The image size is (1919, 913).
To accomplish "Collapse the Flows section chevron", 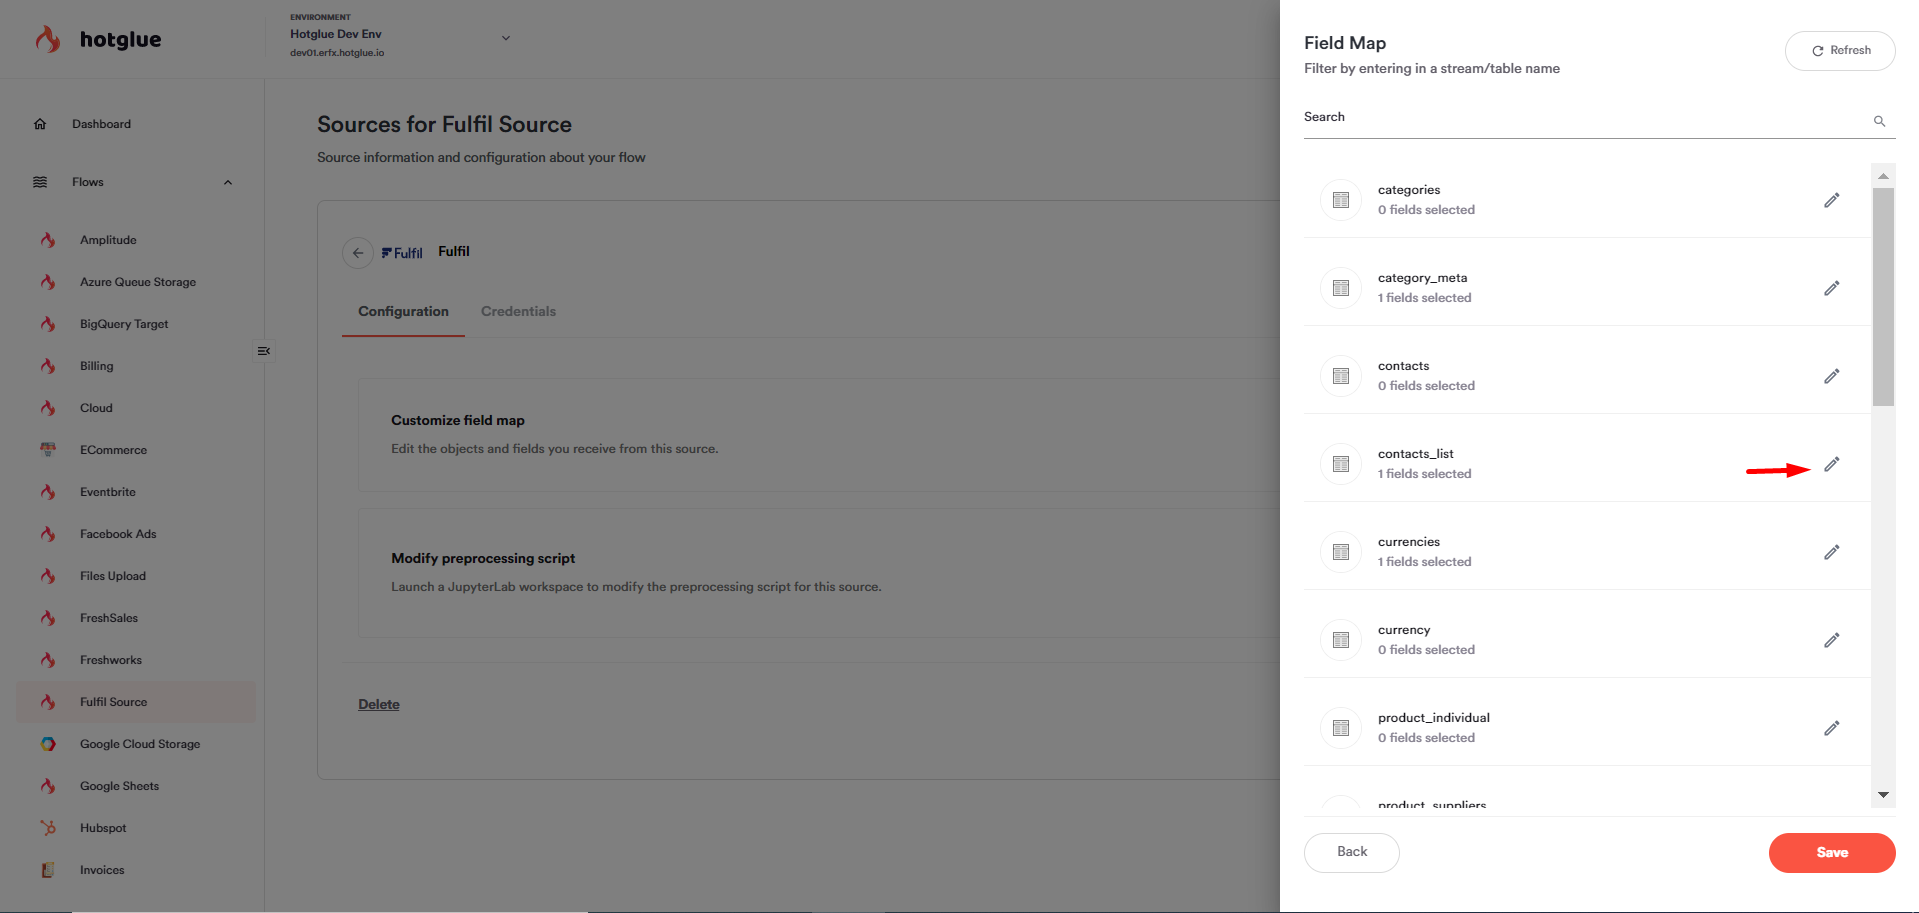I will [x=228, y=182].
